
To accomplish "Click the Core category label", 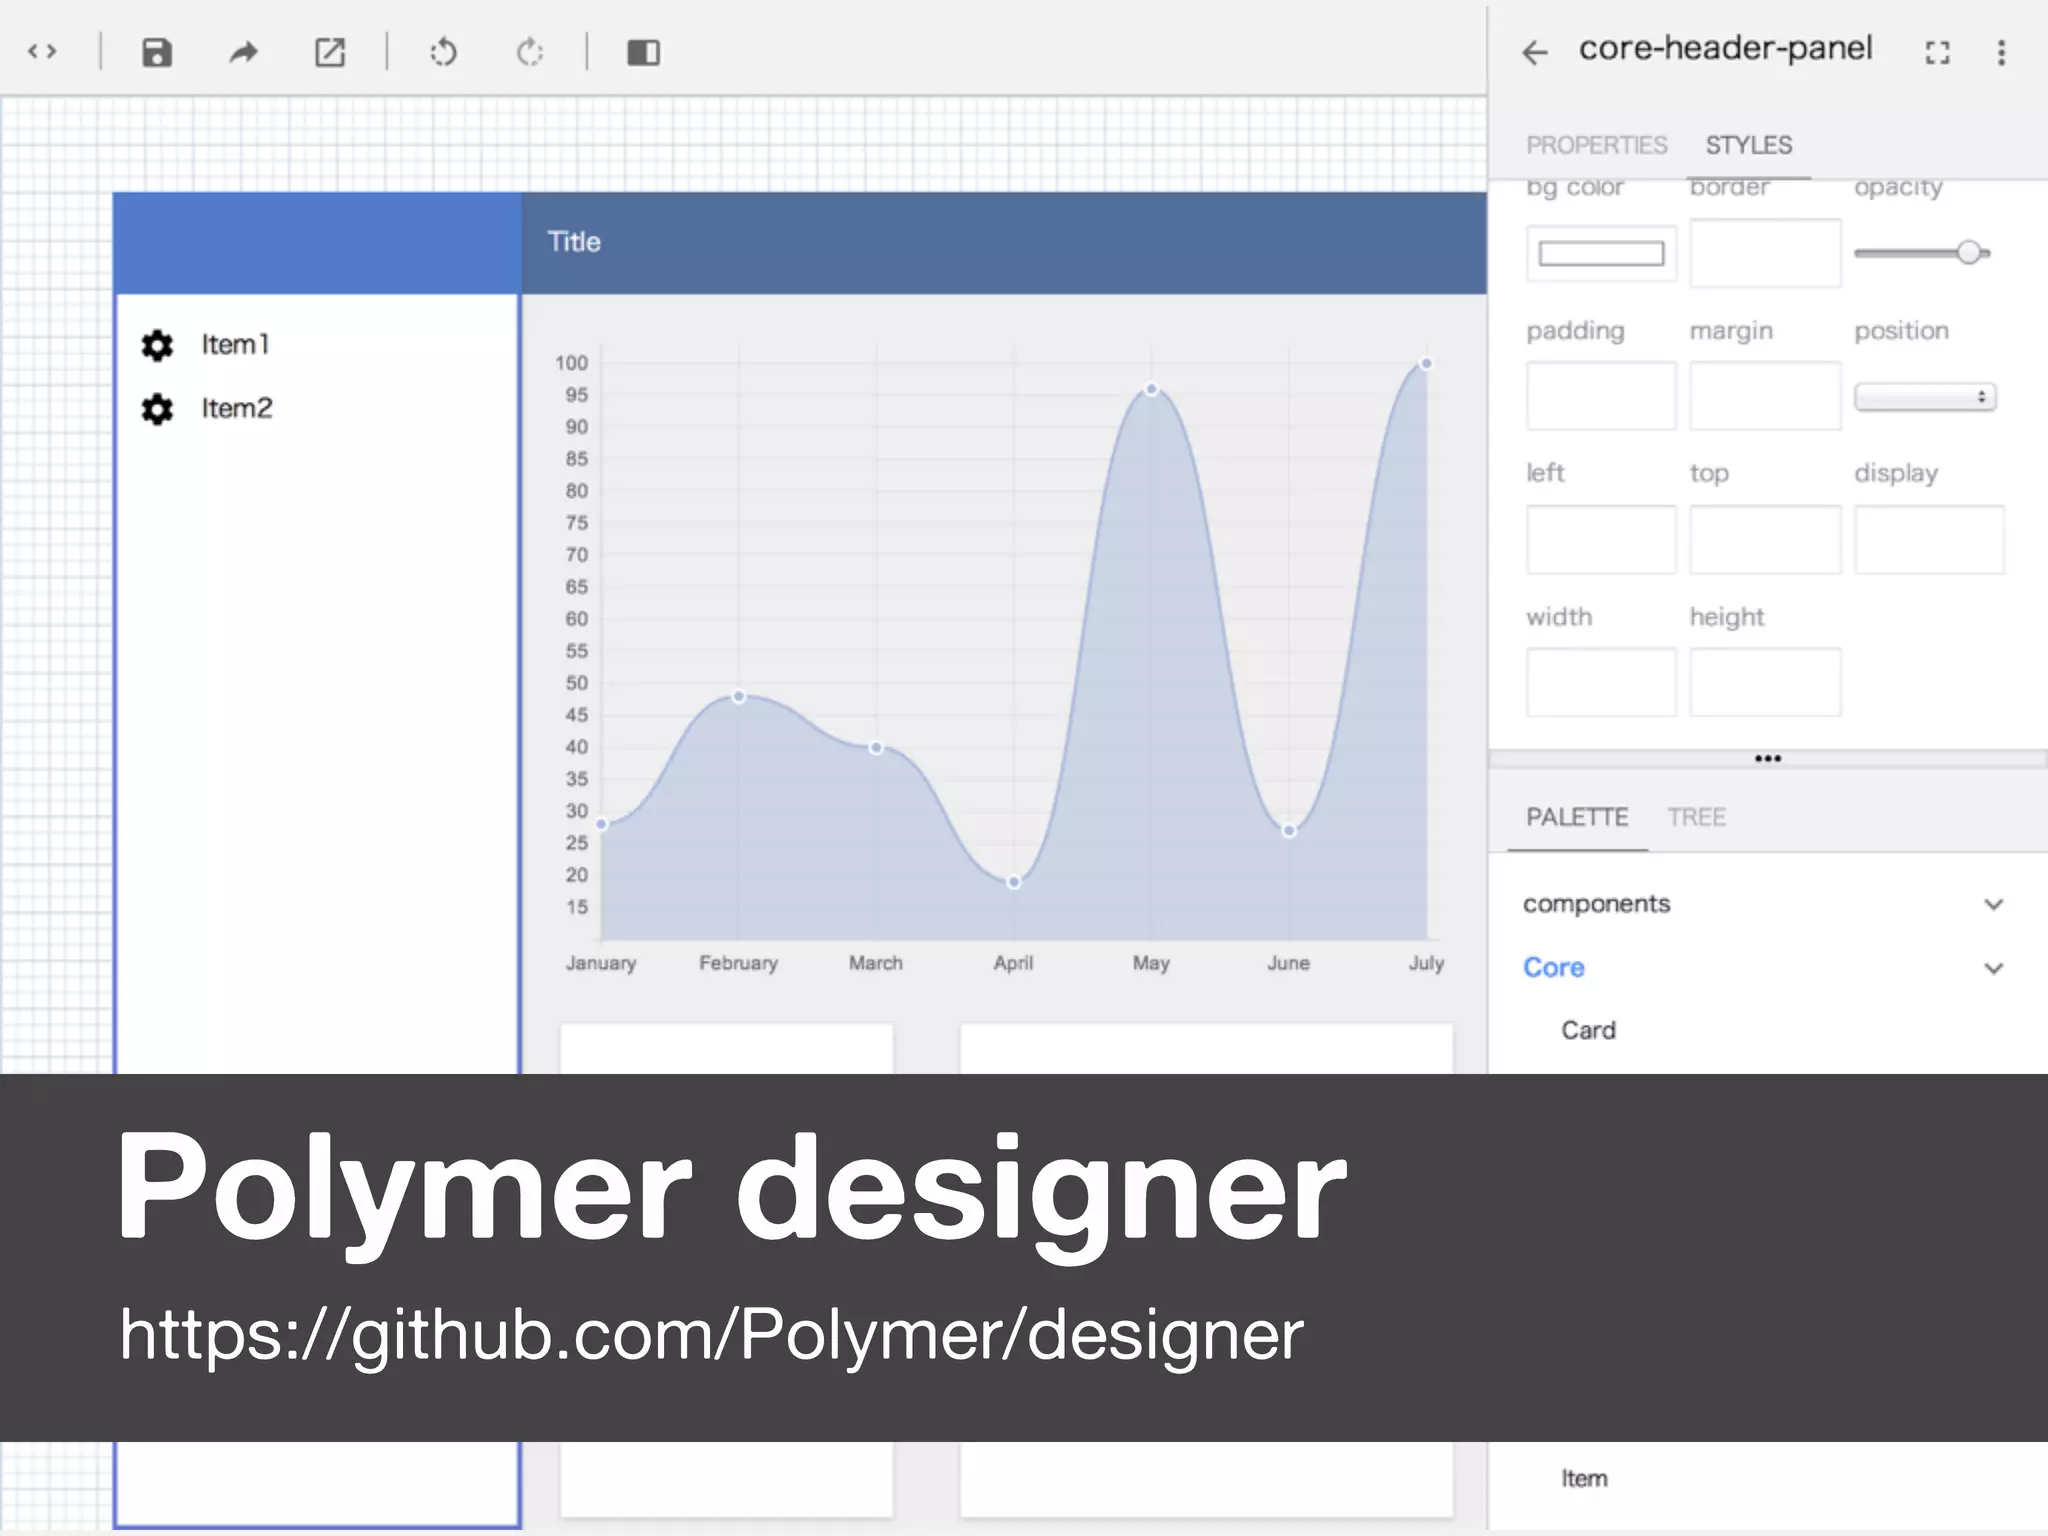I will coord(1553,967).
